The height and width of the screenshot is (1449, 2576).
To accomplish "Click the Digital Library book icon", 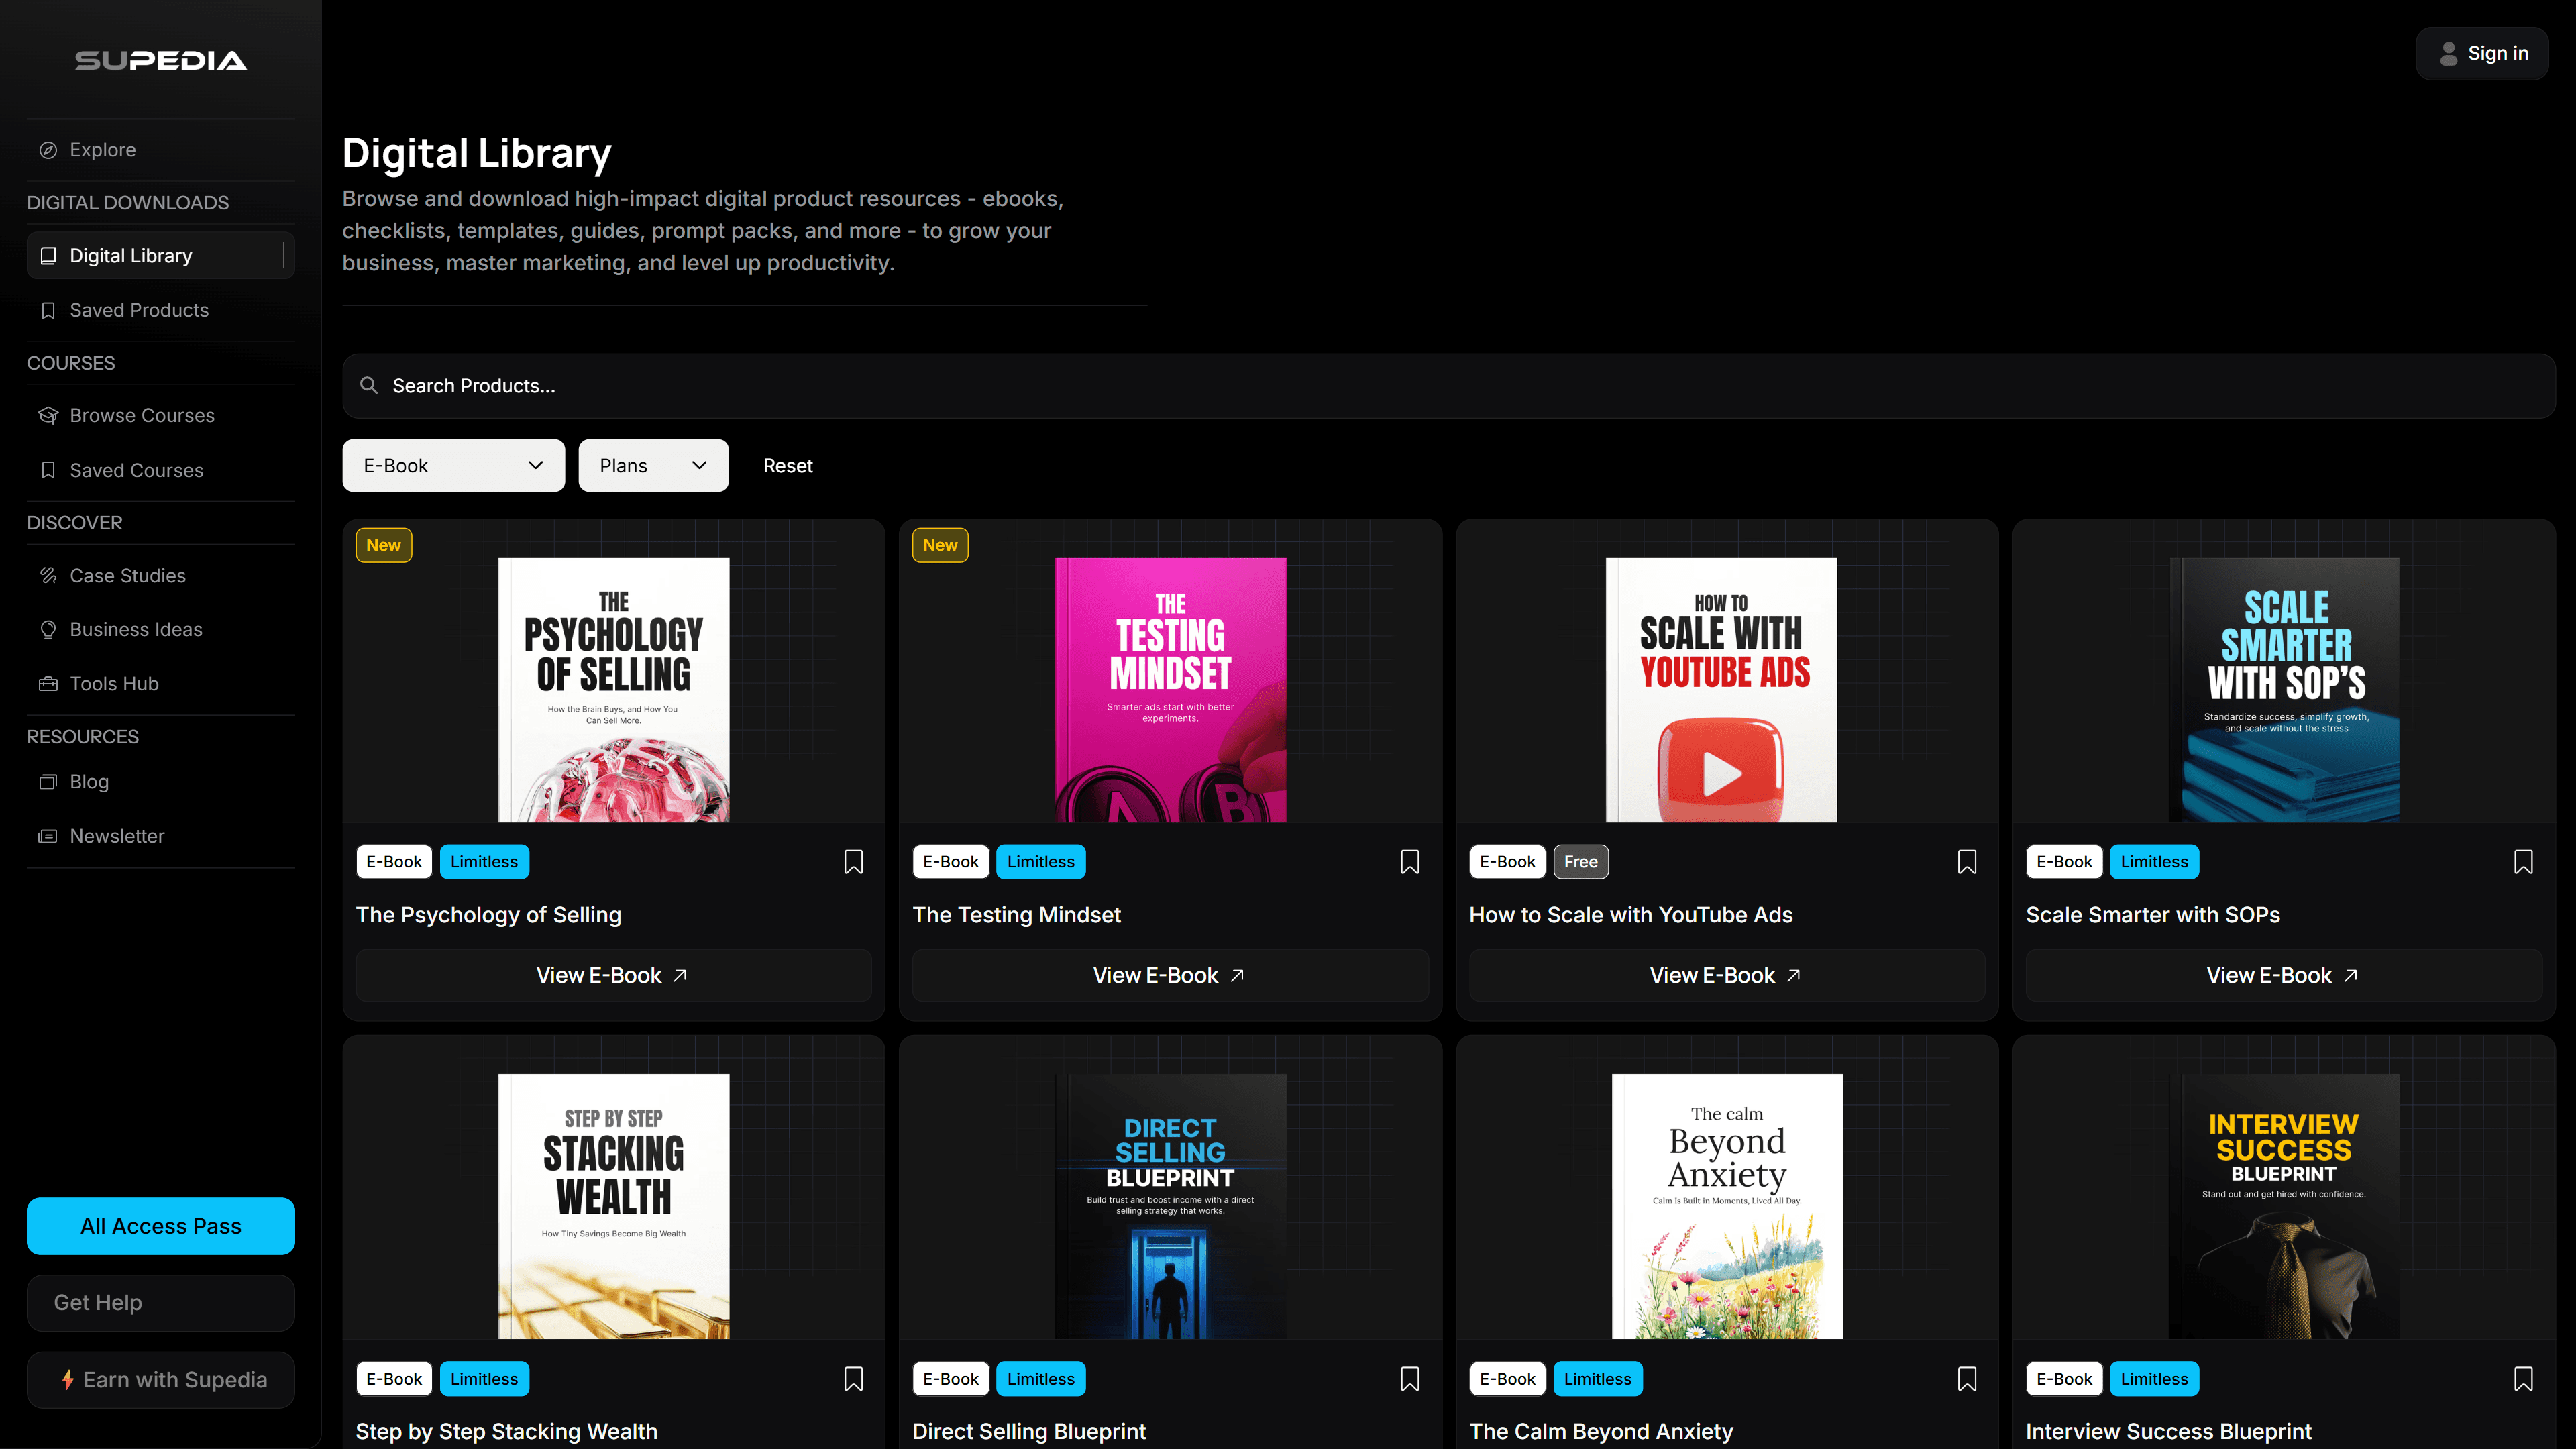I will (48, 256).
